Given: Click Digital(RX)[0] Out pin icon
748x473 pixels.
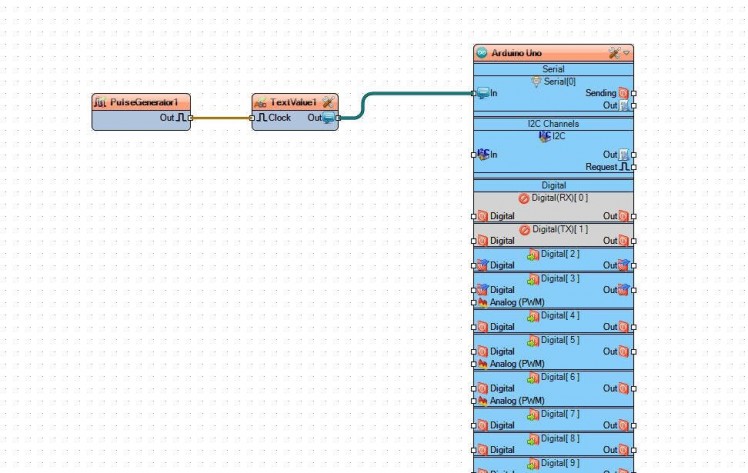Looking at the screenshot, I should 623,216.
